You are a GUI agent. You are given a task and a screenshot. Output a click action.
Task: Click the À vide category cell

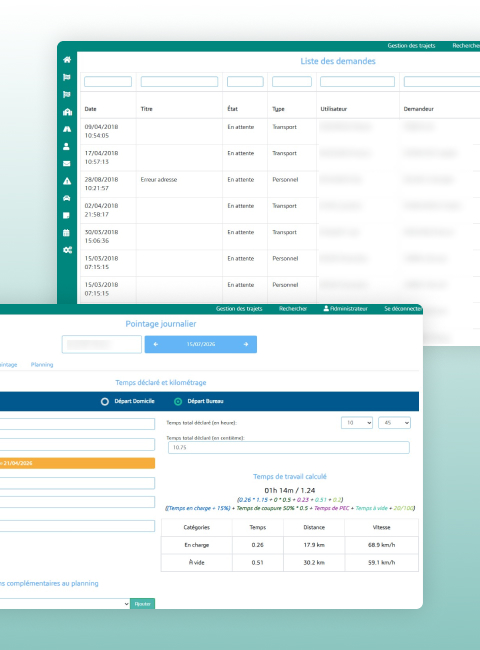click(196, 563)
